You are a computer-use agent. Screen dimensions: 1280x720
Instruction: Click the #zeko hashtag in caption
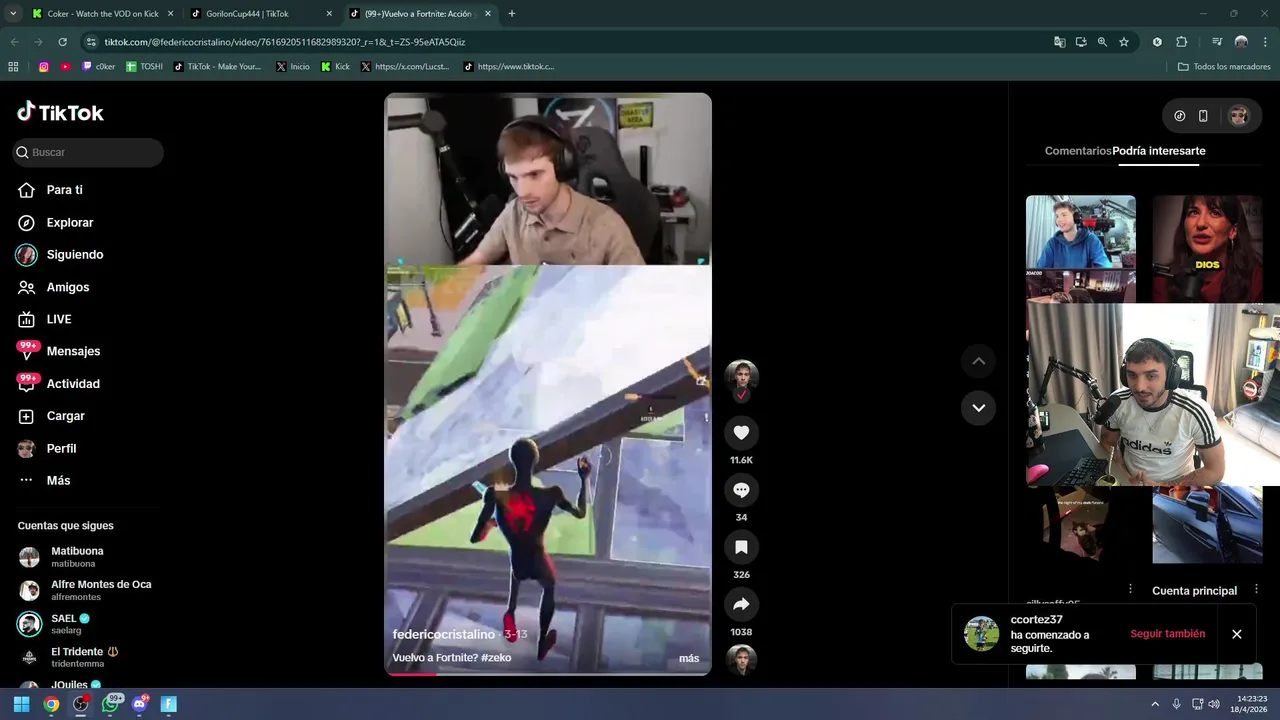(x=496, y=658)
